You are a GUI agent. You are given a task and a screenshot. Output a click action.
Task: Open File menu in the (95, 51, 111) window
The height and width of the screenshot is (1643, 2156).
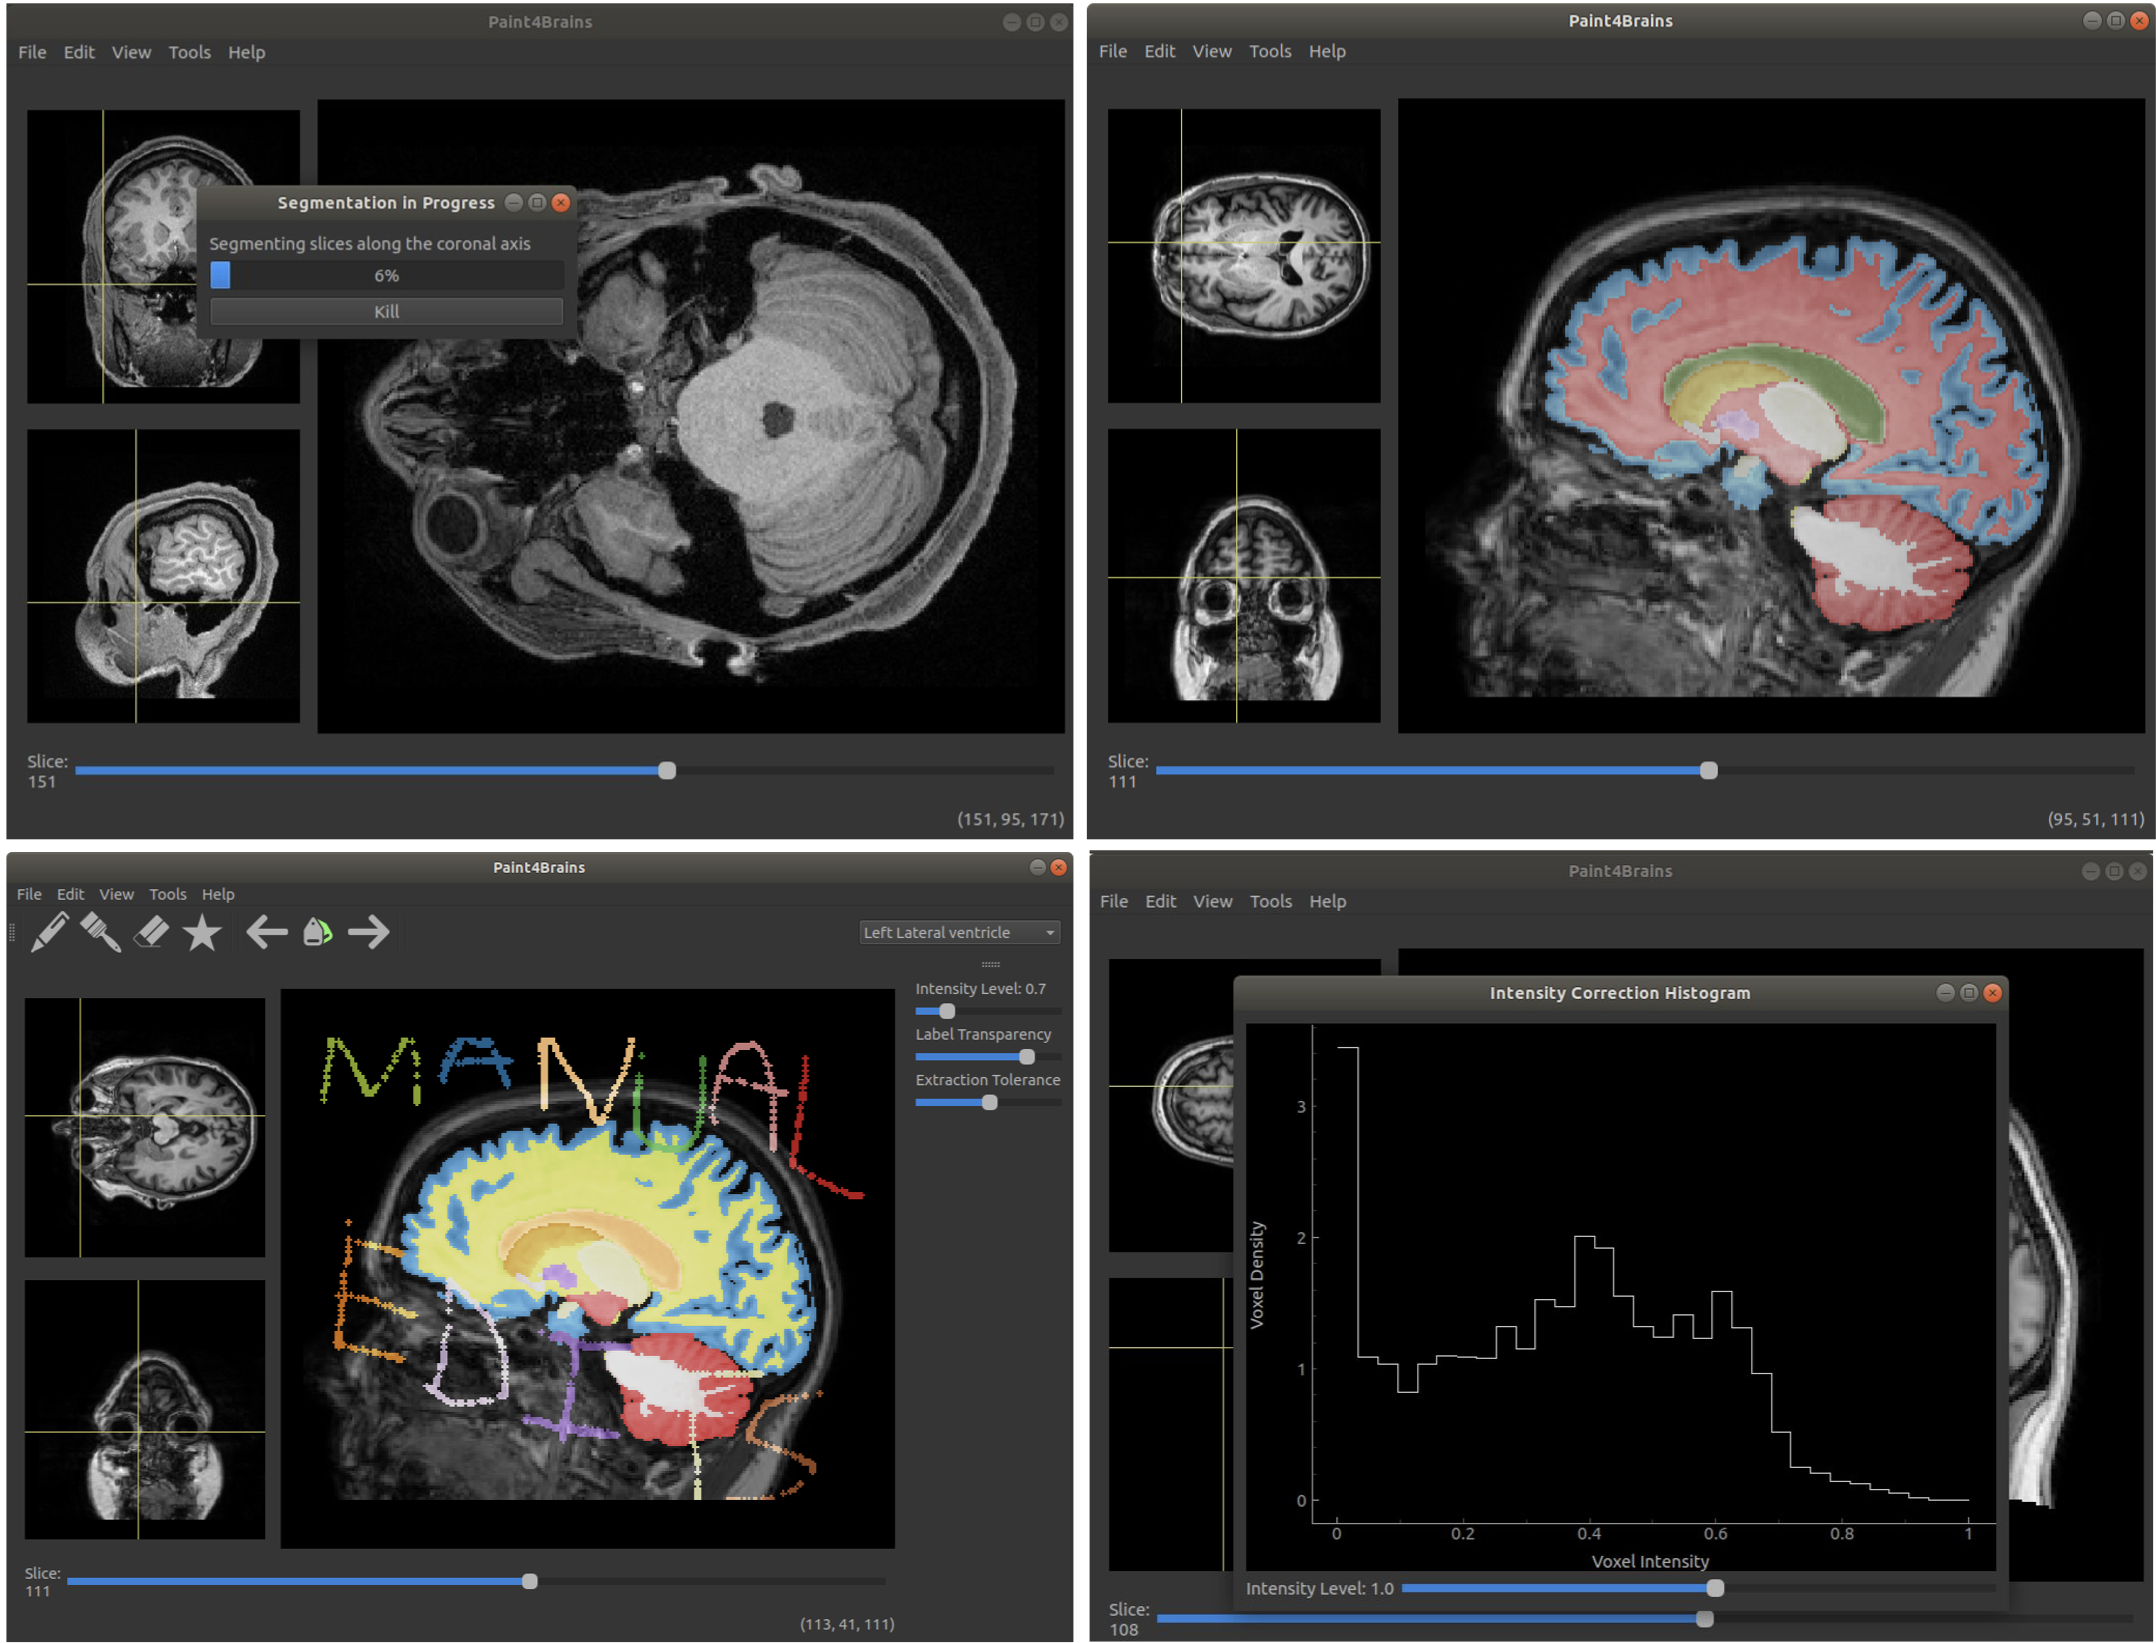(x=1113, y=51)
